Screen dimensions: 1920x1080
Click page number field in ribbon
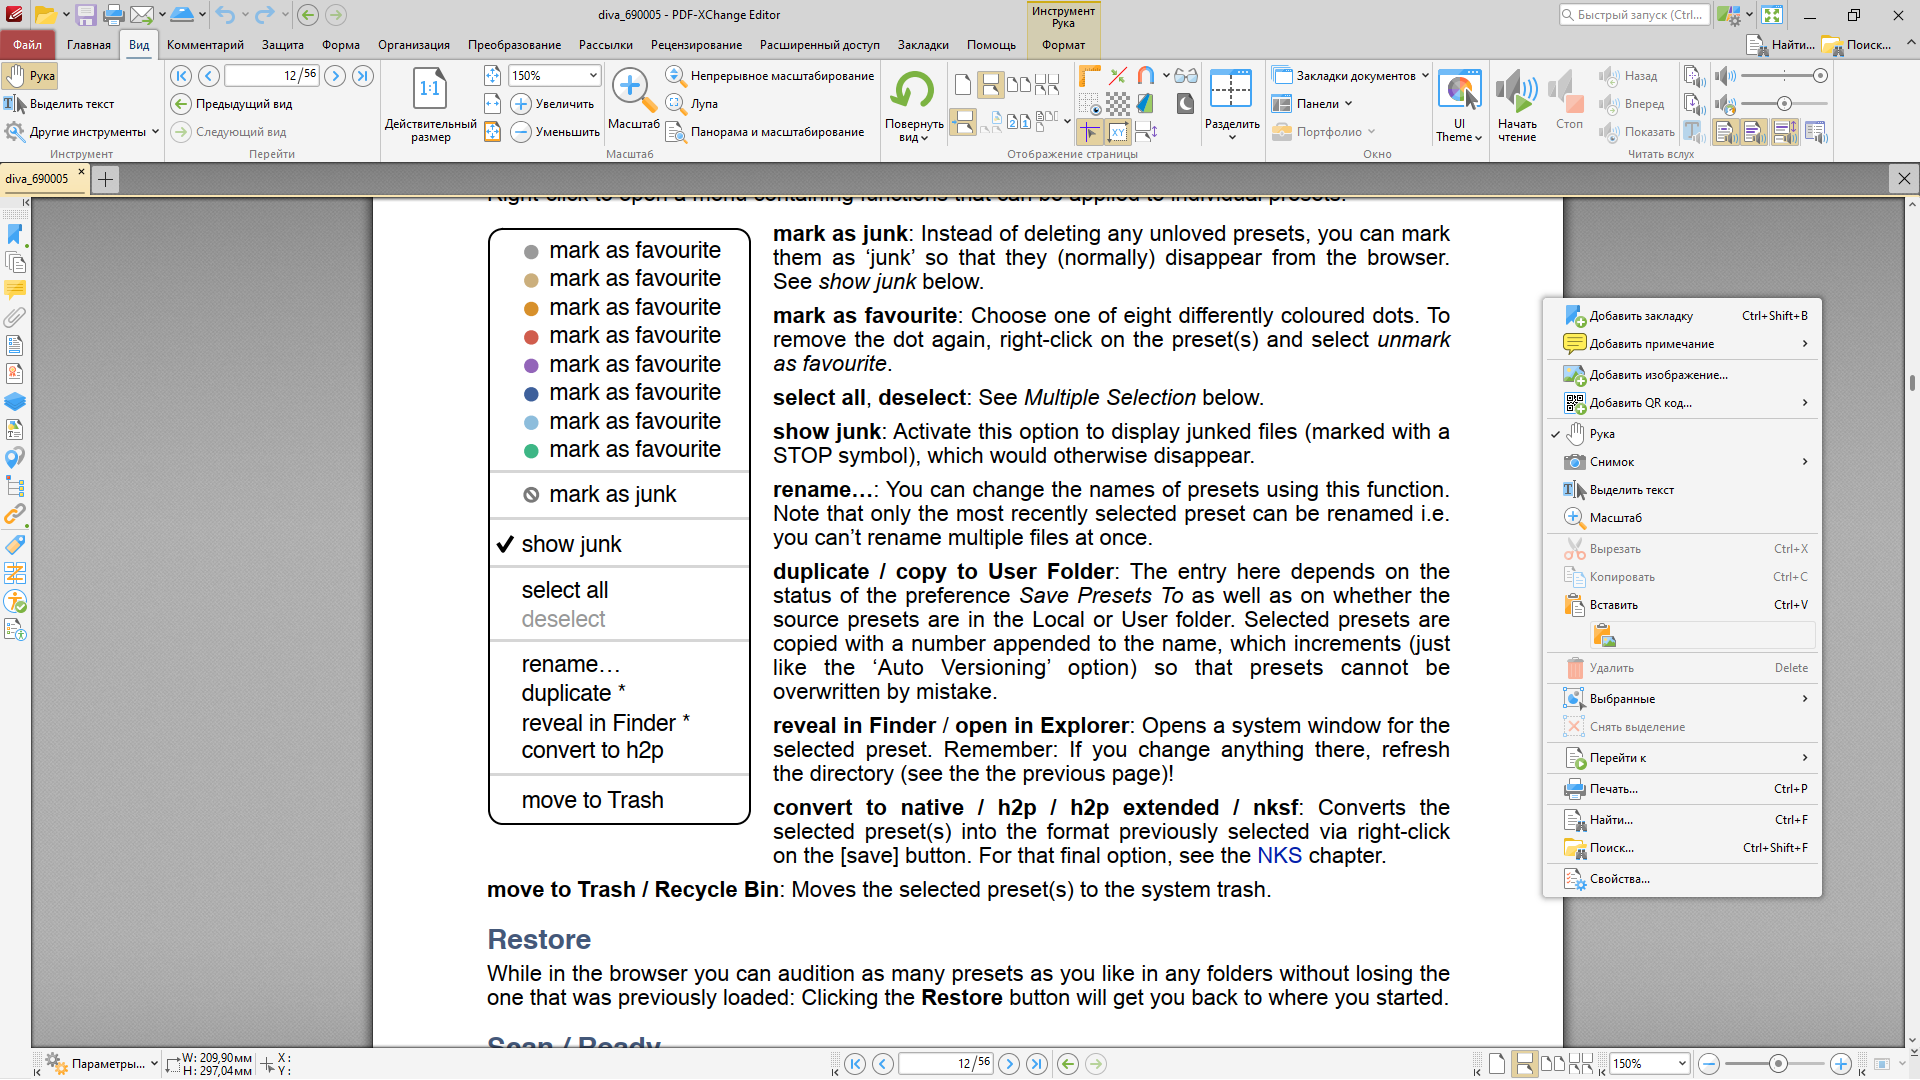[272, 76]
